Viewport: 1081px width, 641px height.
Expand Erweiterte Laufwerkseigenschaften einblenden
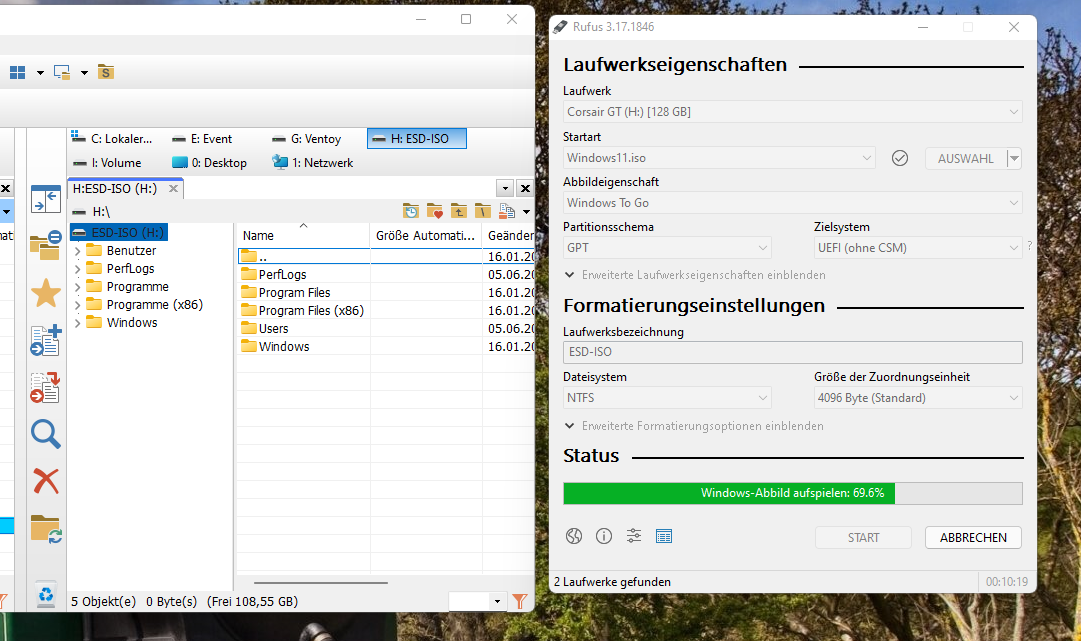point(695,275)
